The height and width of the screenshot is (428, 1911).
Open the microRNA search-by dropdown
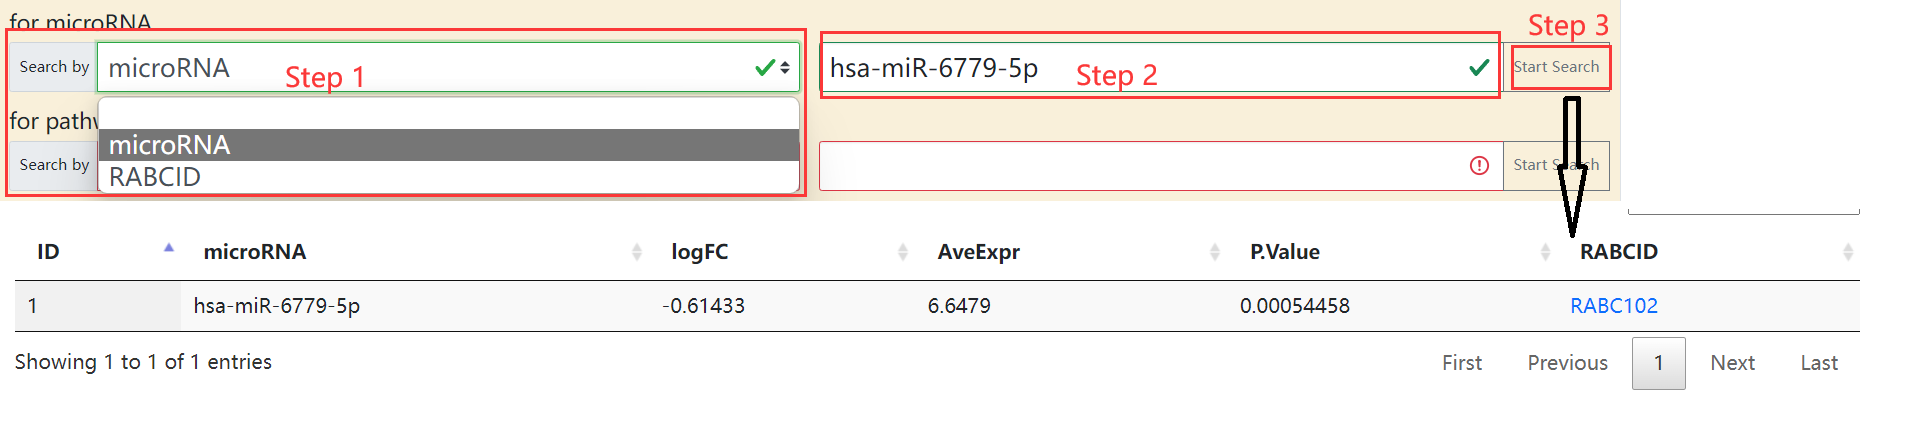[x=448, y=67]
